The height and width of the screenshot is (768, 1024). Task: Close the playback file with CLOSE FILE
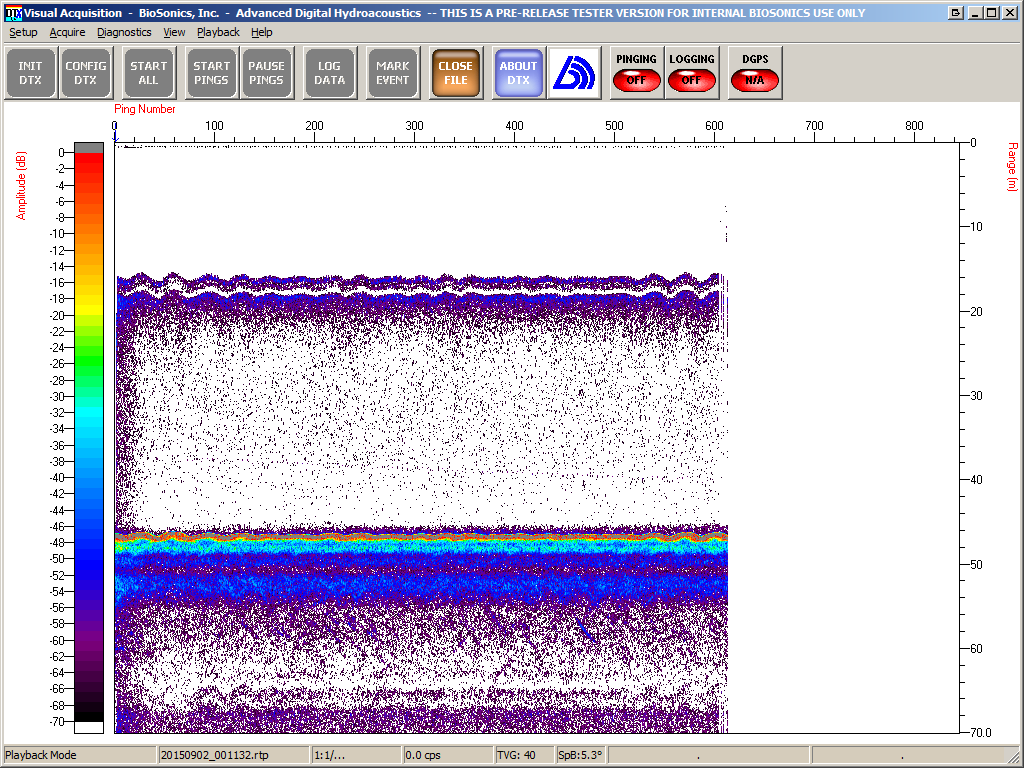coord(456,73)
